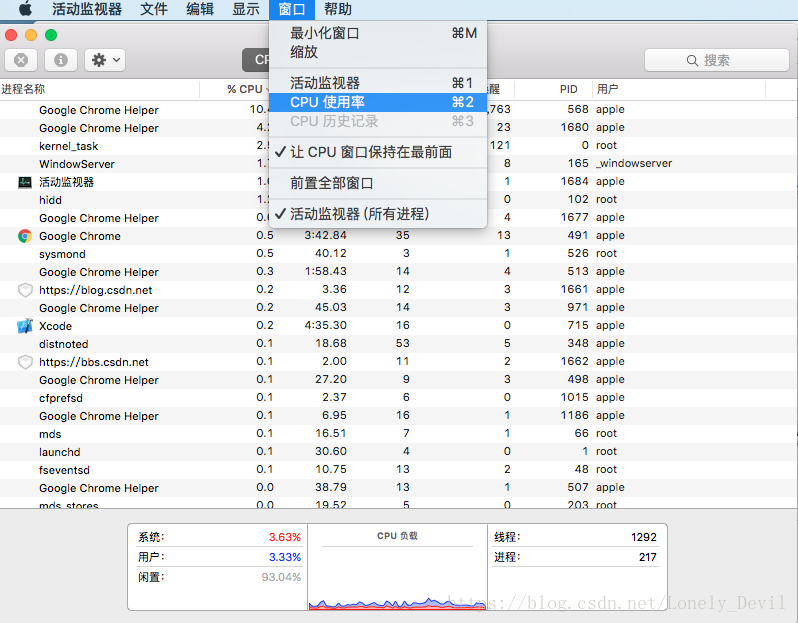Click the 线程 count 1292
Screen dimensions: 798x623
644,537
